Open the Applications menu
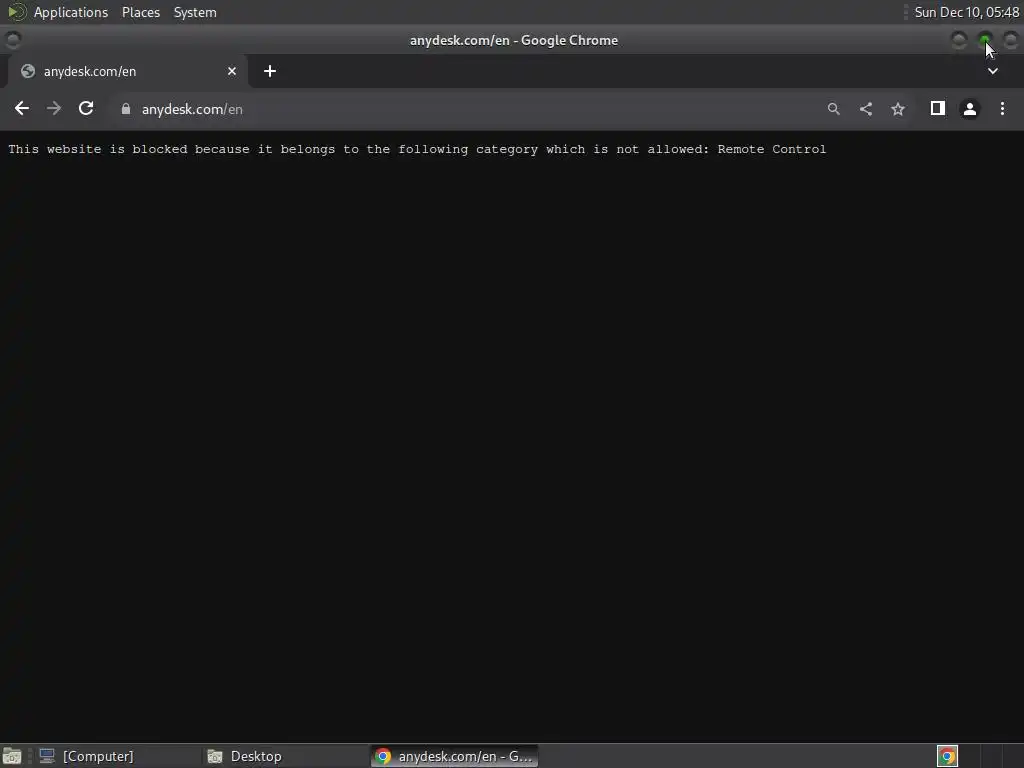 (x=71, y=12)
